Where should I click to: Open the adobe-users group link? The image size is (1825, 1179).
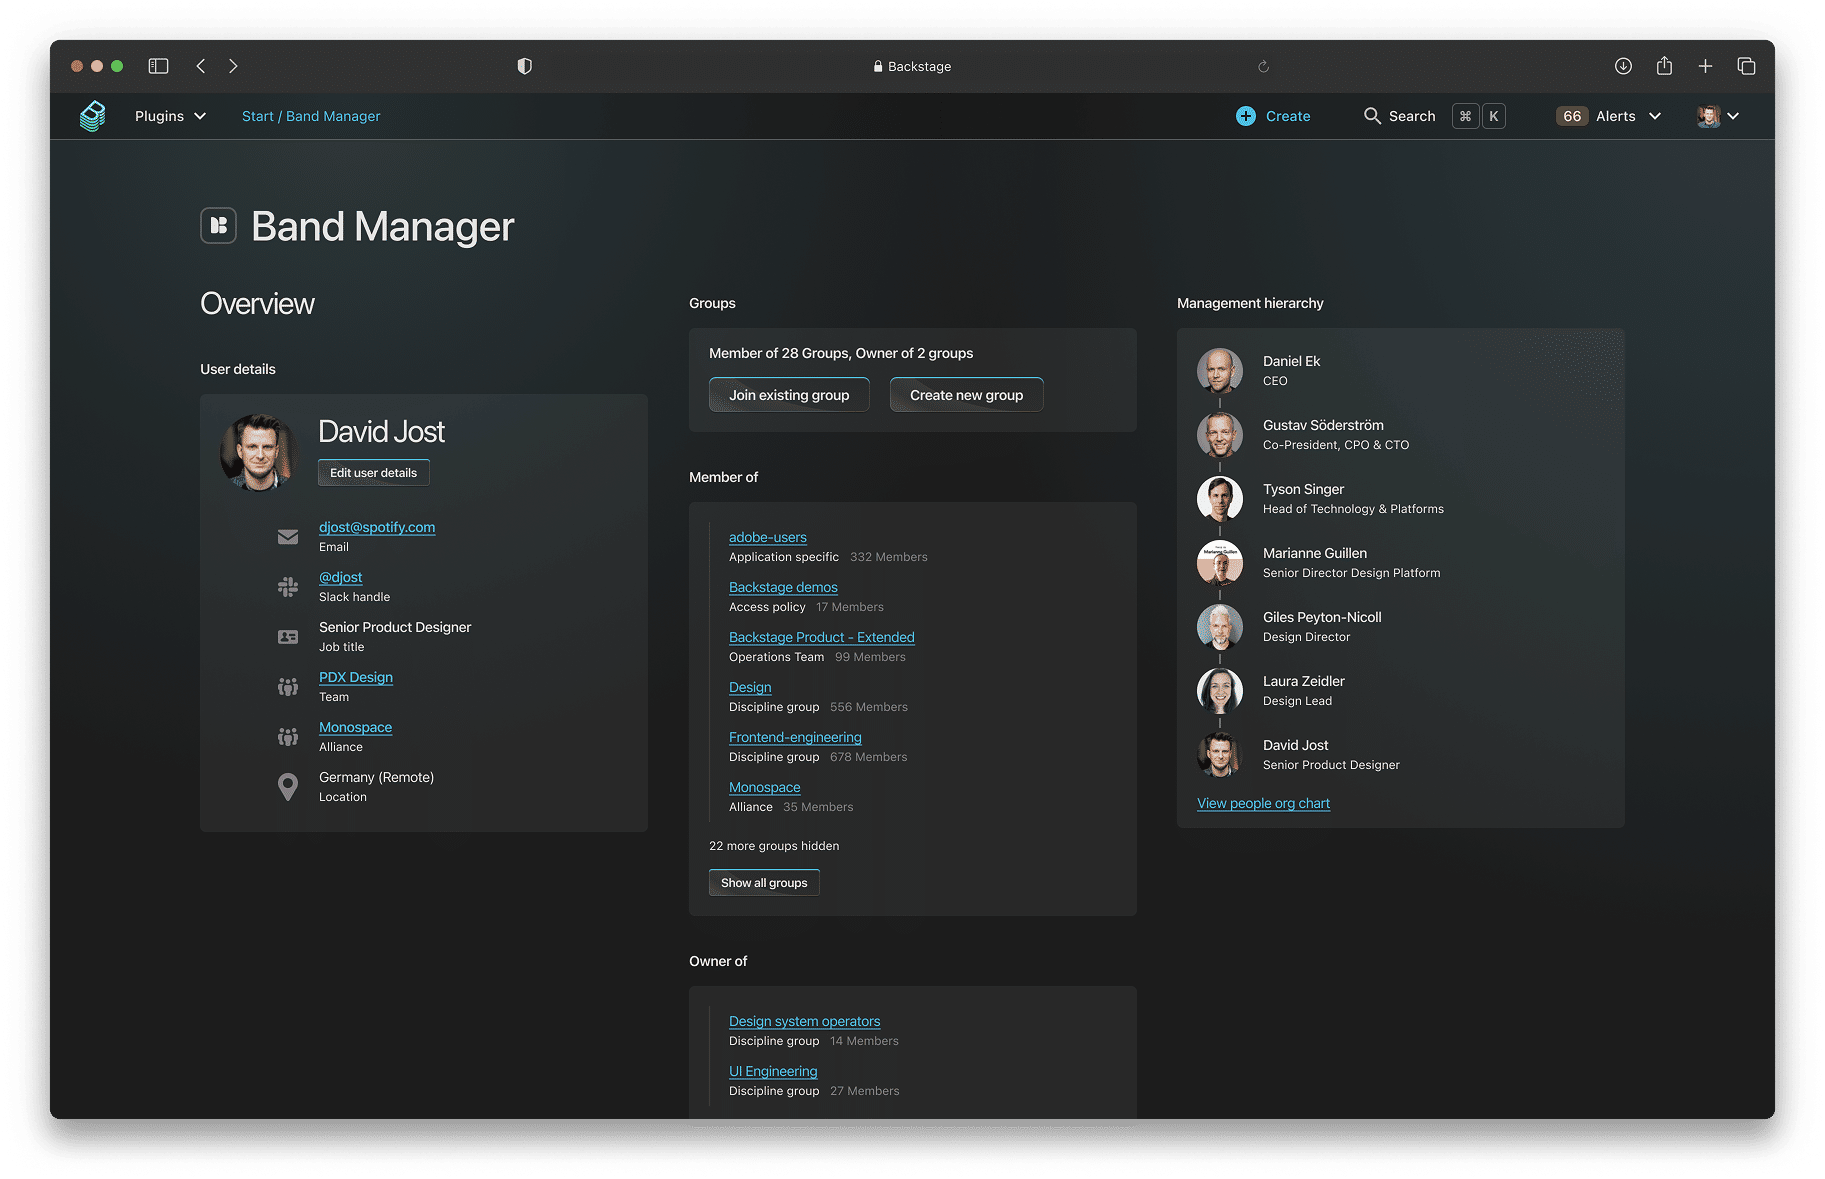767,537
